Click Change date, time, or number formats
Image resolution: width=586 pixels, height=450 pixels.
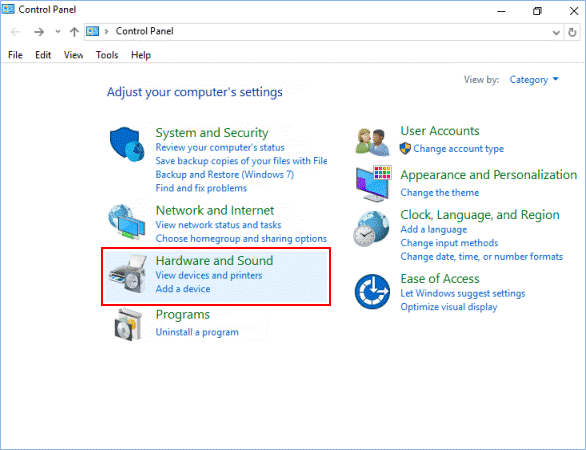click(x=481, y=256)
